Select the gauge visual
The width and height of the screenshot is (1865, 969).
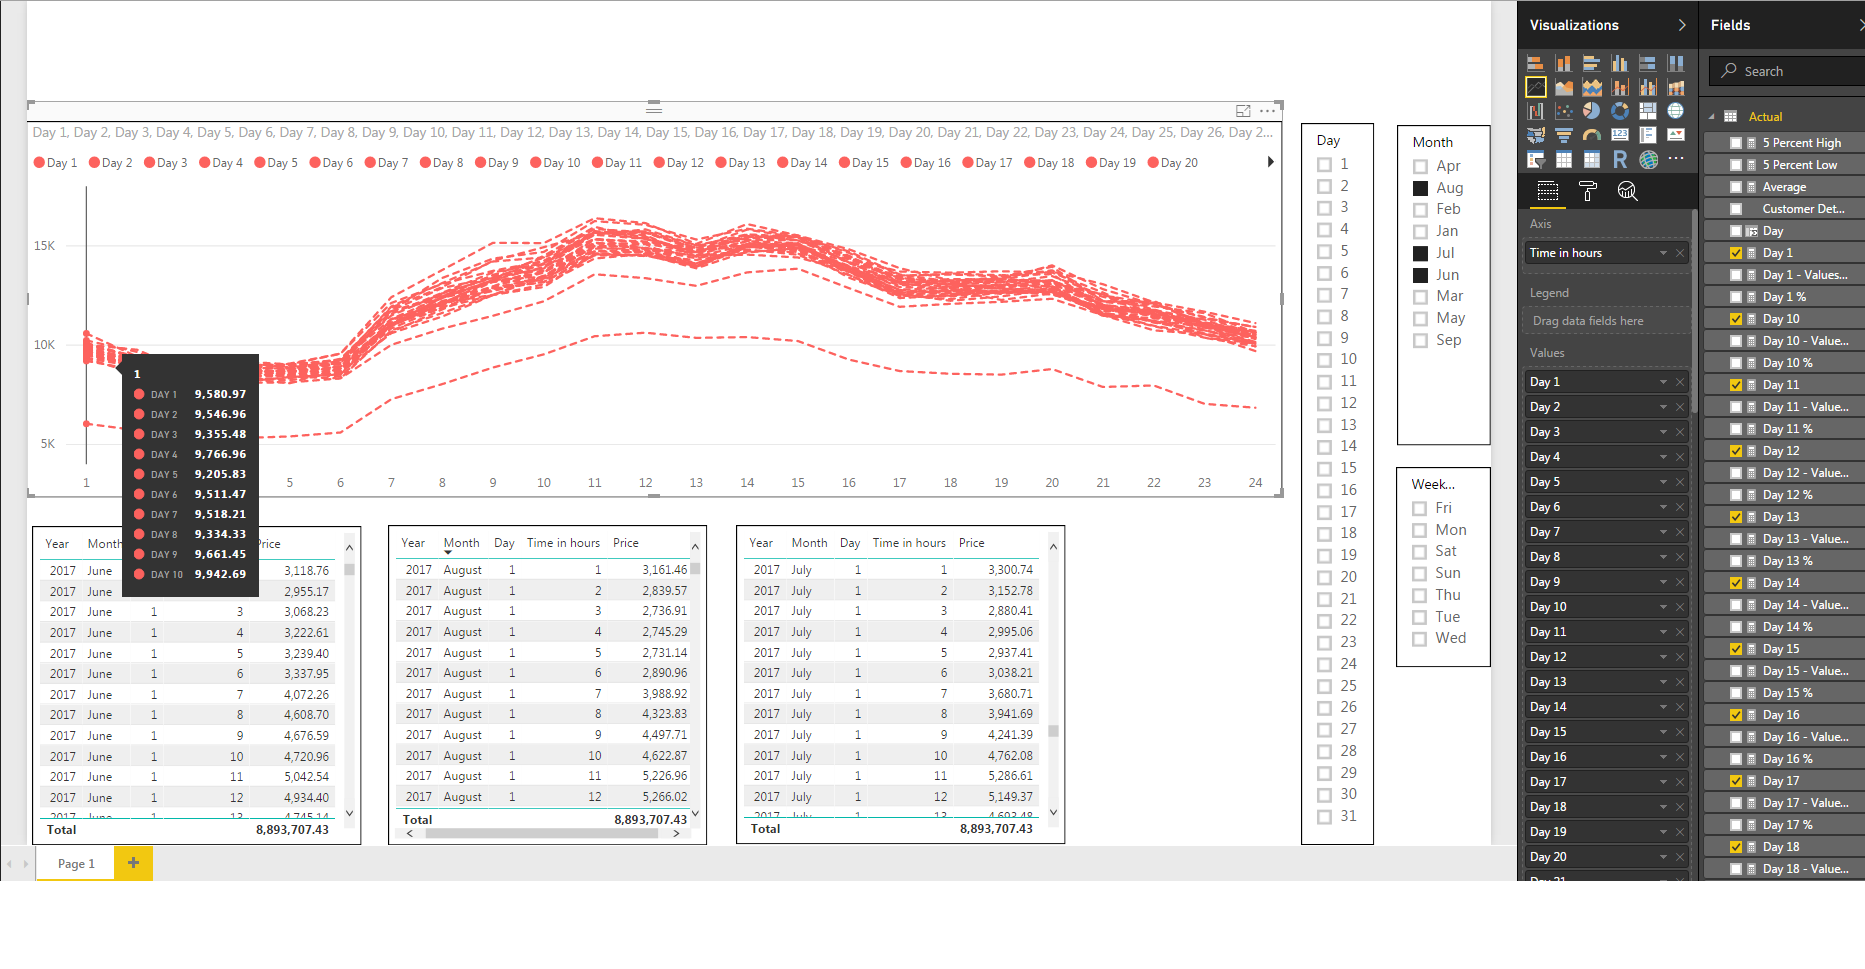[x=1592, y=135]
